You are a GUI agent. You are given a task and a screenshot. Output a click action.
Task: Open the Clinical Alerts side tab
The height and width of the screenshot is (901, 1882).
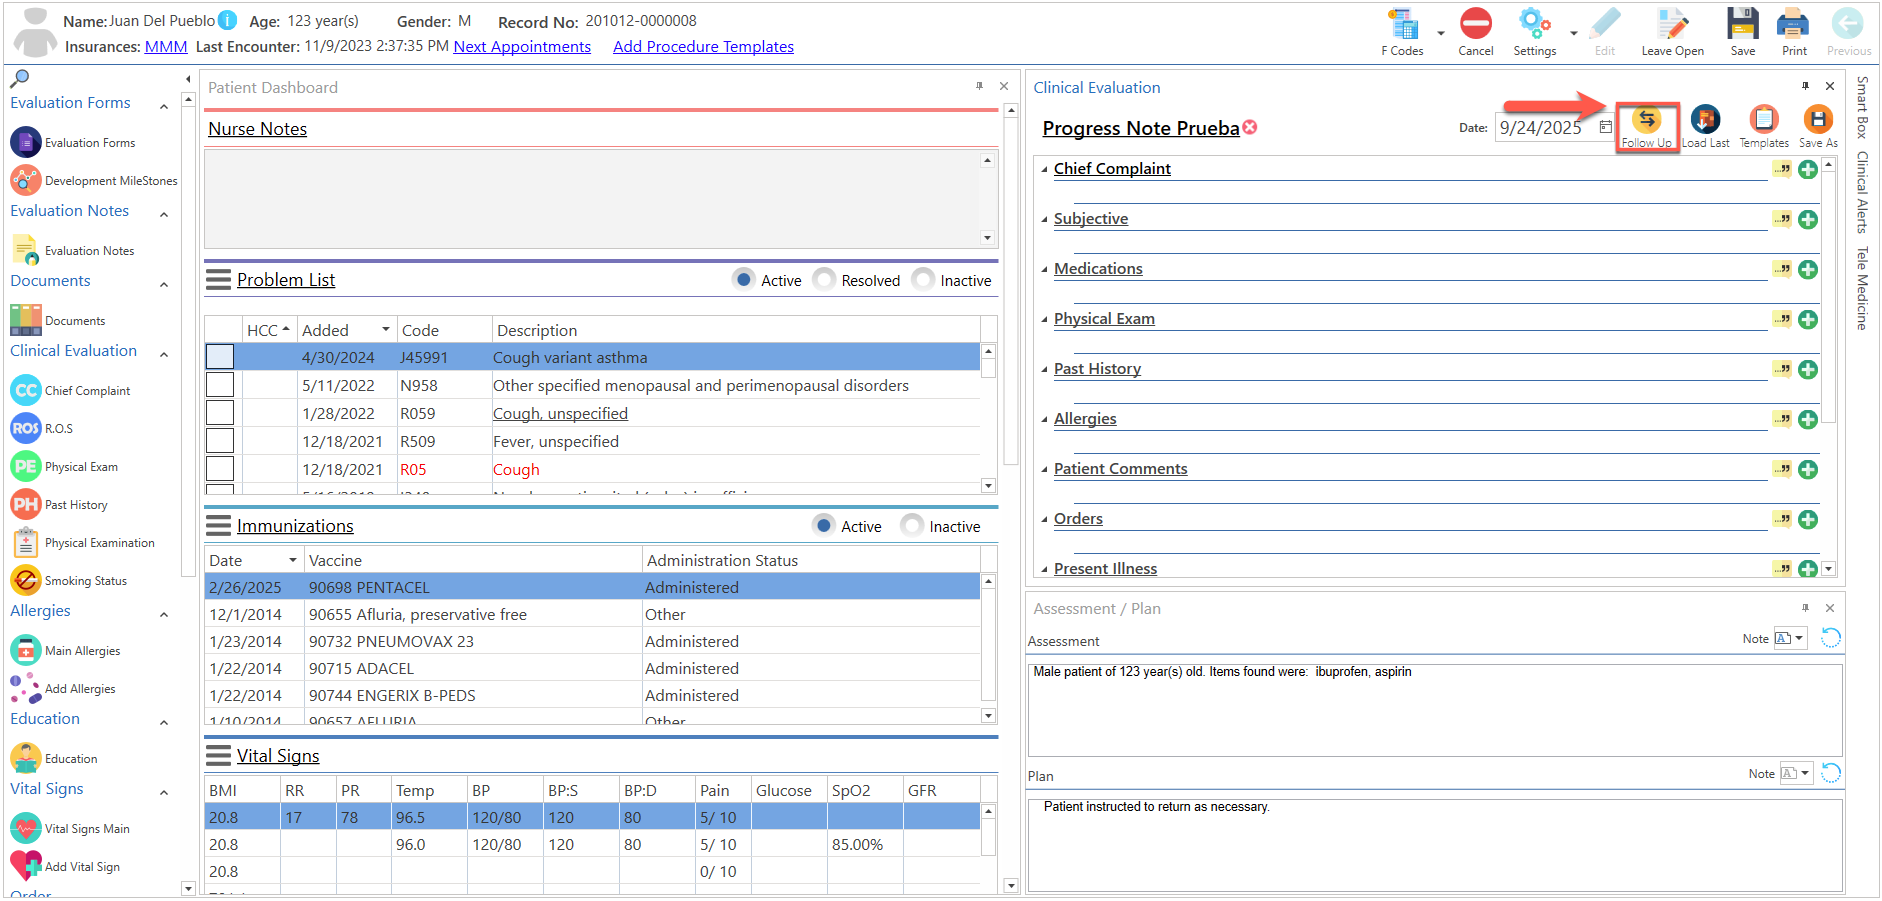(x=1862, y=192)
